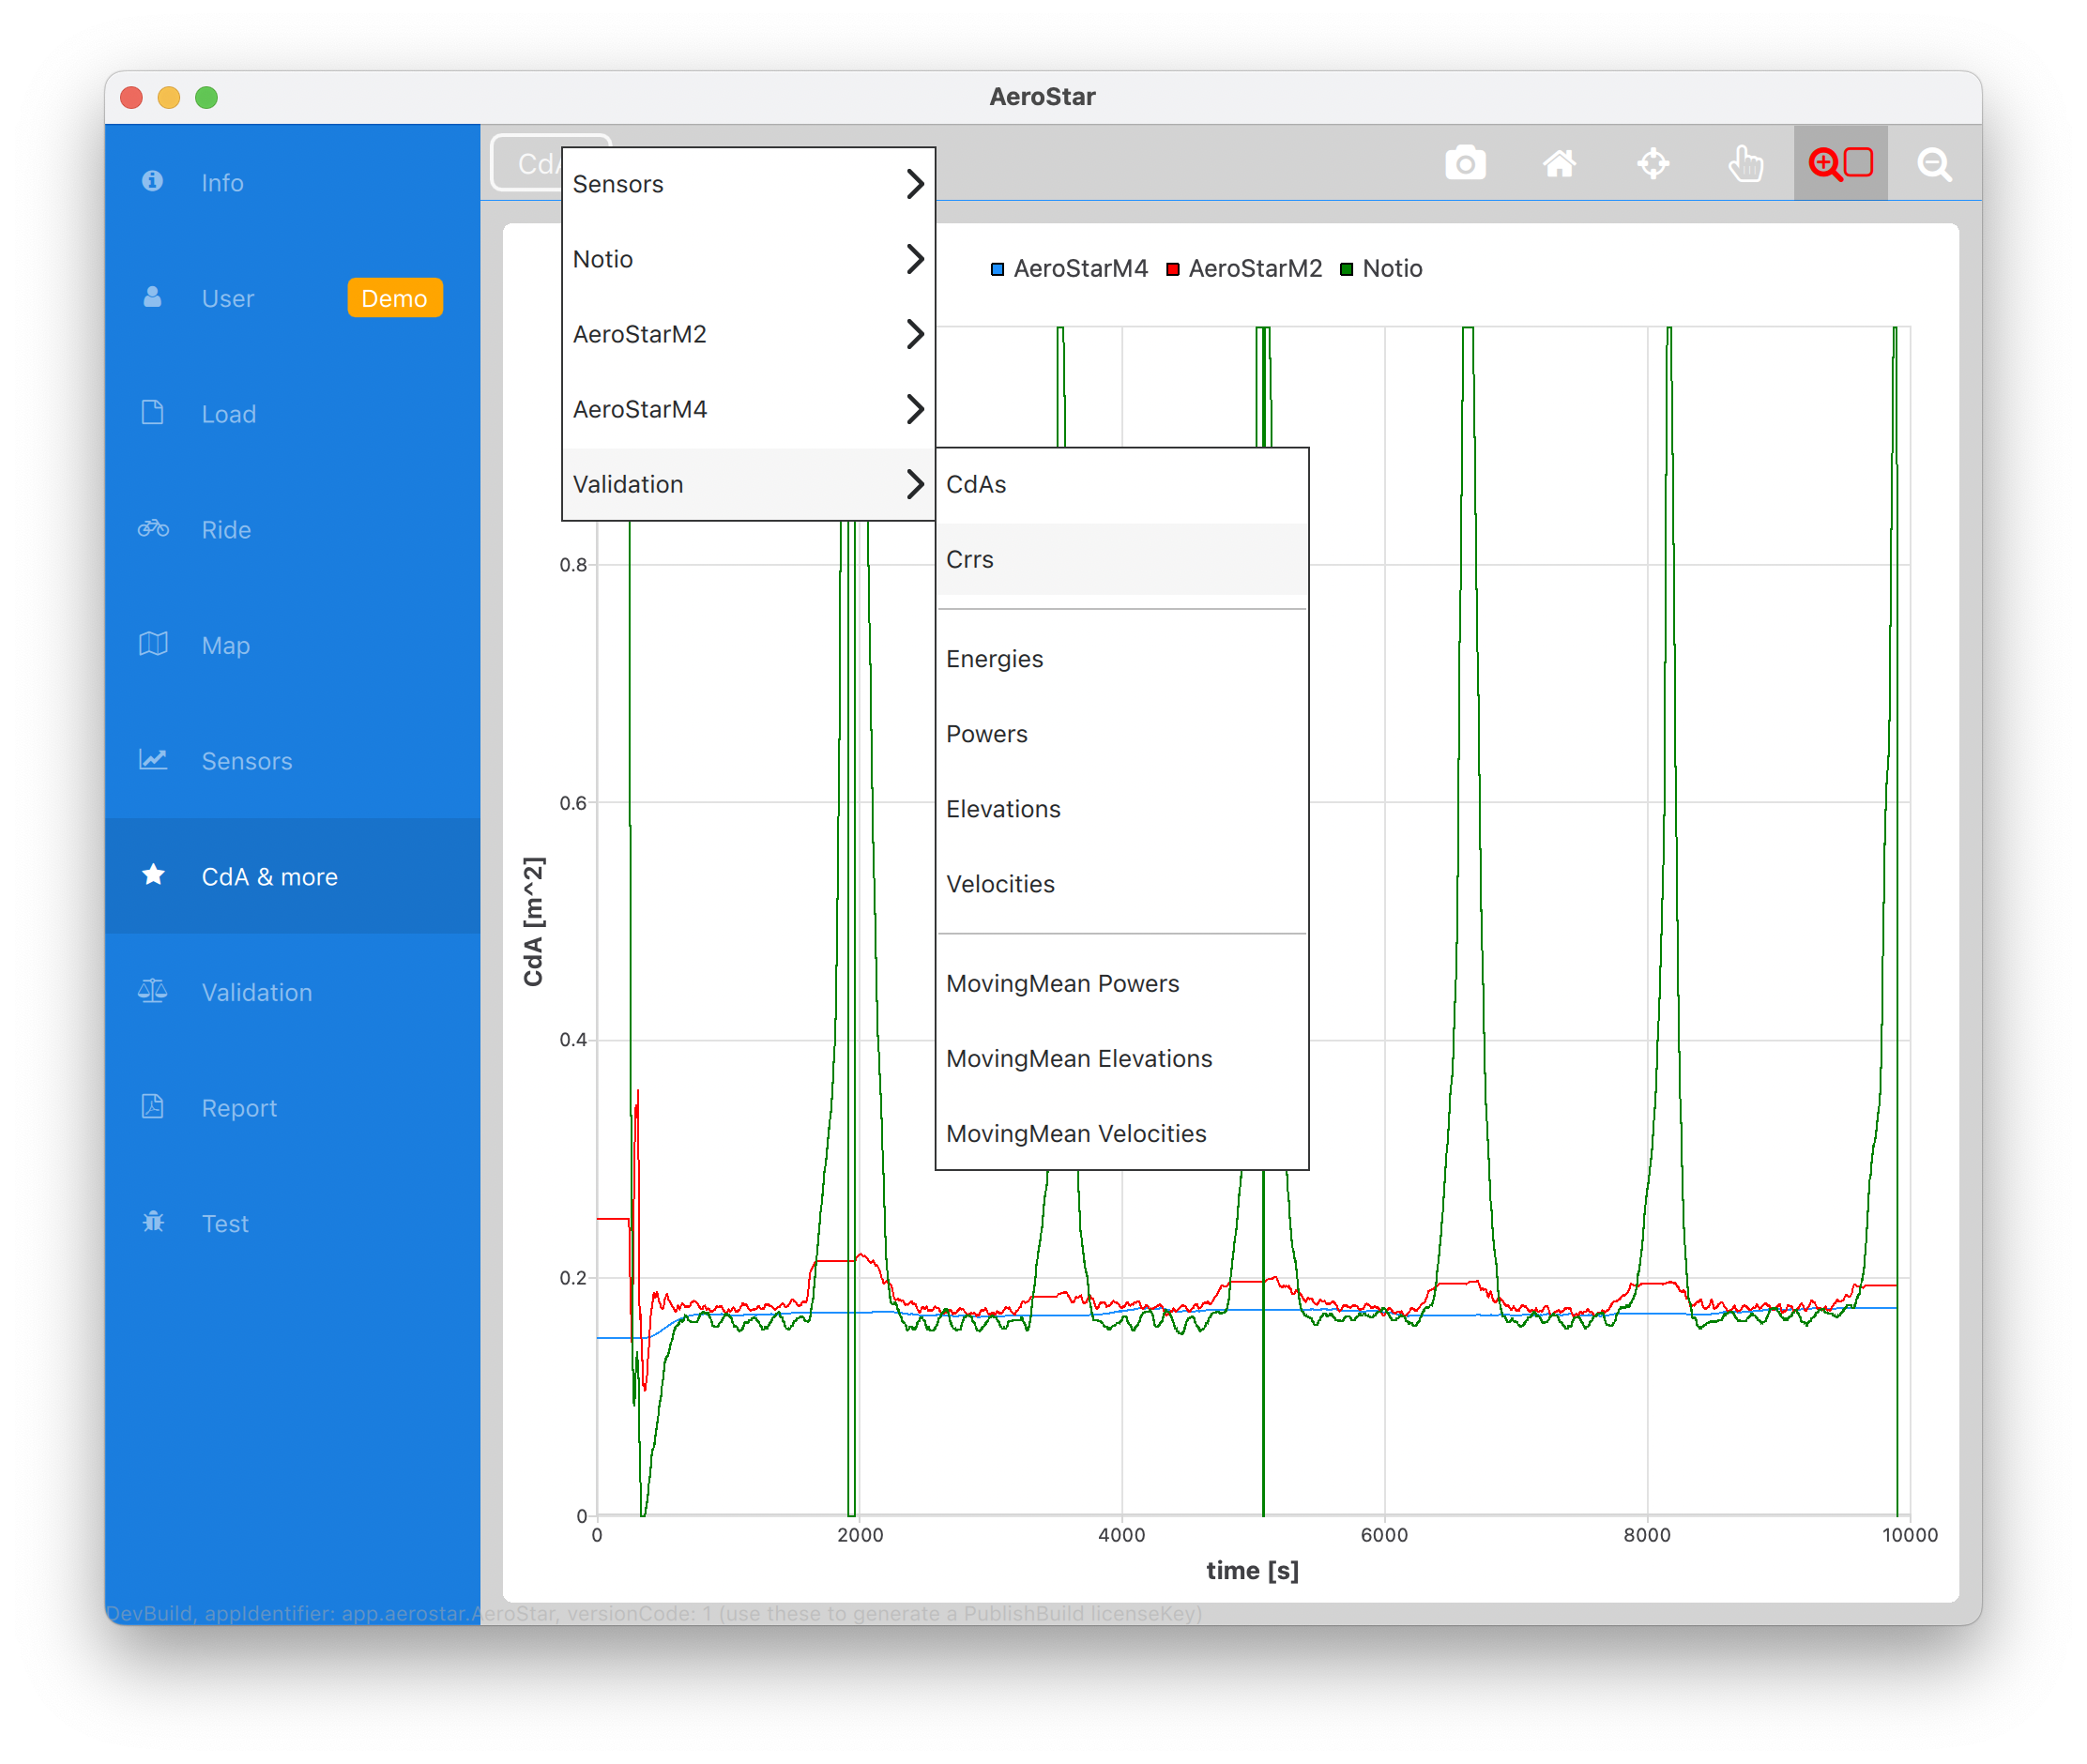Click the camera snapshot icon
Screen dimensions: 2087x1764
pyautogui.click(x=1465, y=163)
